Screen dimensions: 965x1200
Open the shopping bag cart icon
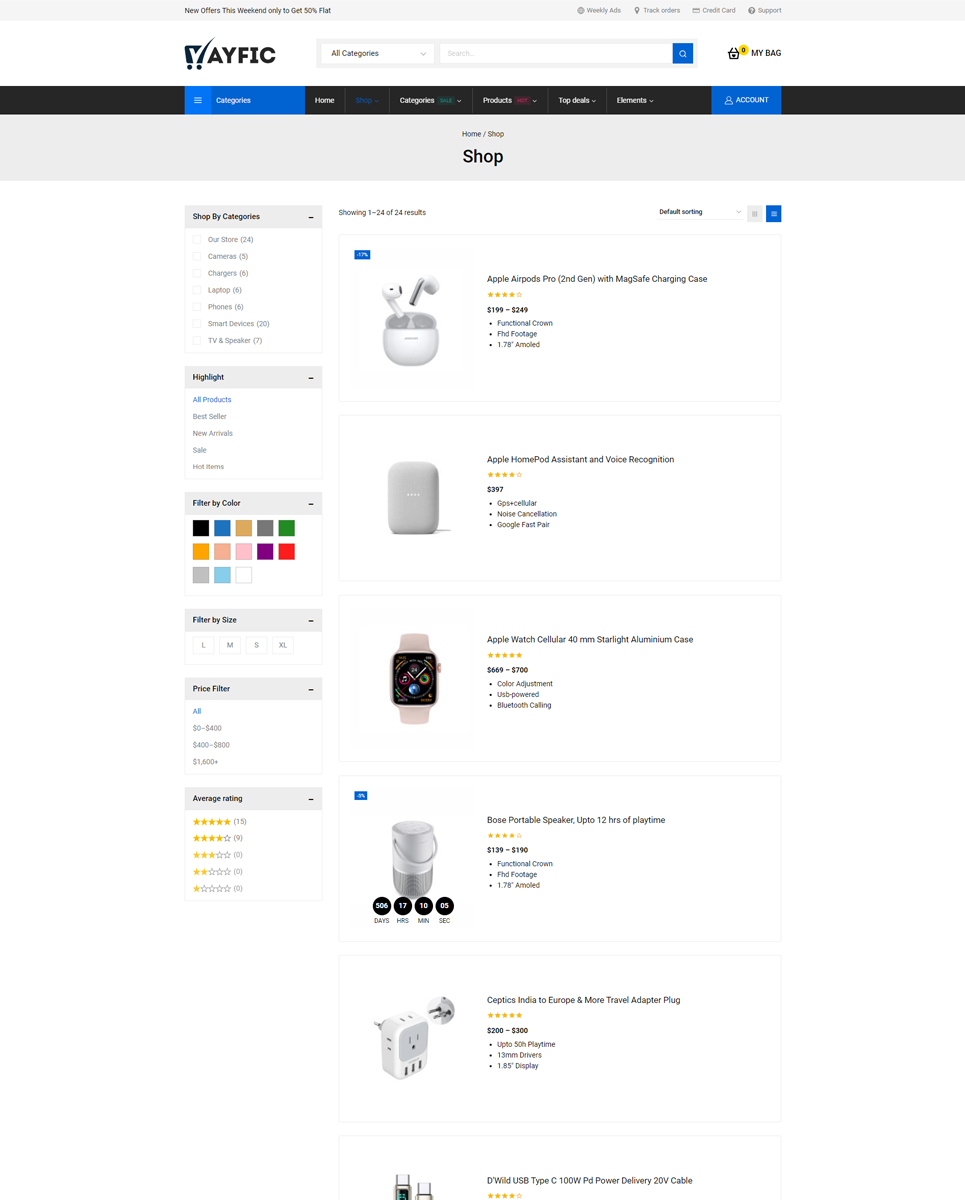click(x=734, y=53)
